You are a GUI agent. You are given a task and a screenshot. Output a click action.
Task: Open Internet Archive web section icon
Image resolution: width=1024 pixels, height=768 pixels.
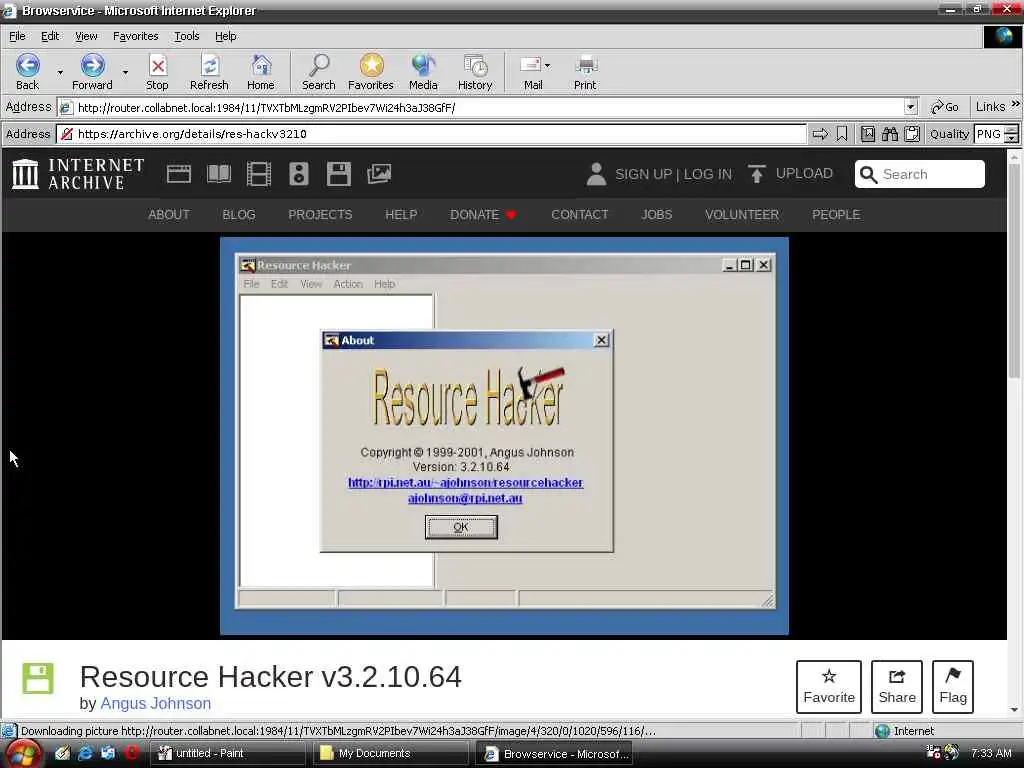click(179, 174)
